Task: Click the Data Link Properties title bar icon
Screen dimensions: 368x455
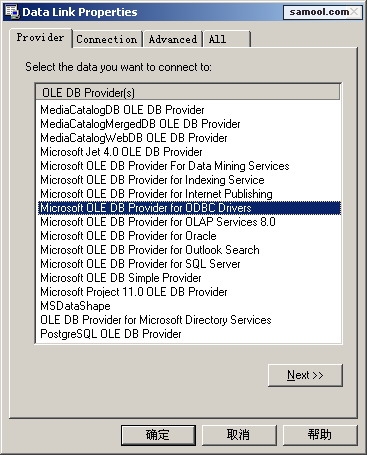Action: point(12,11)
